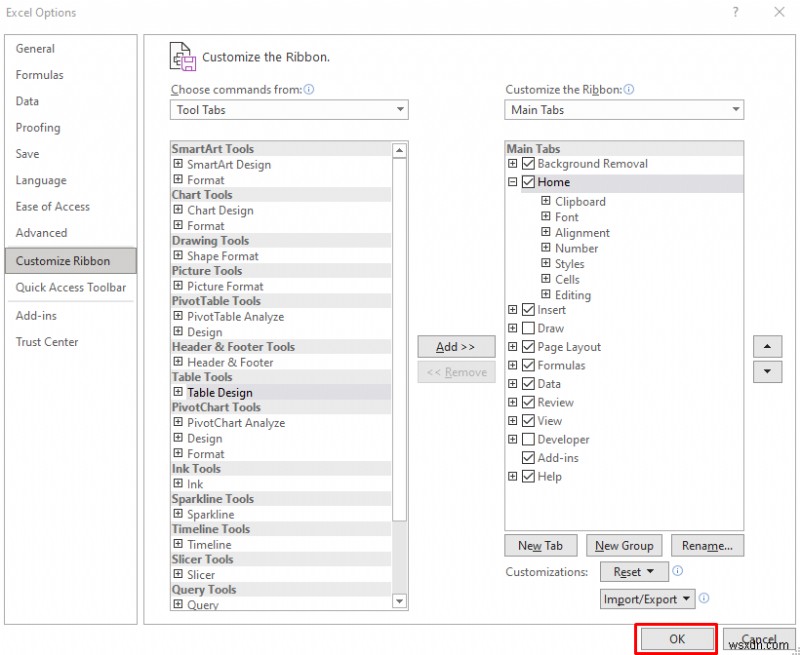Enable the Developer tab checkbox

(x=528, y=439)
